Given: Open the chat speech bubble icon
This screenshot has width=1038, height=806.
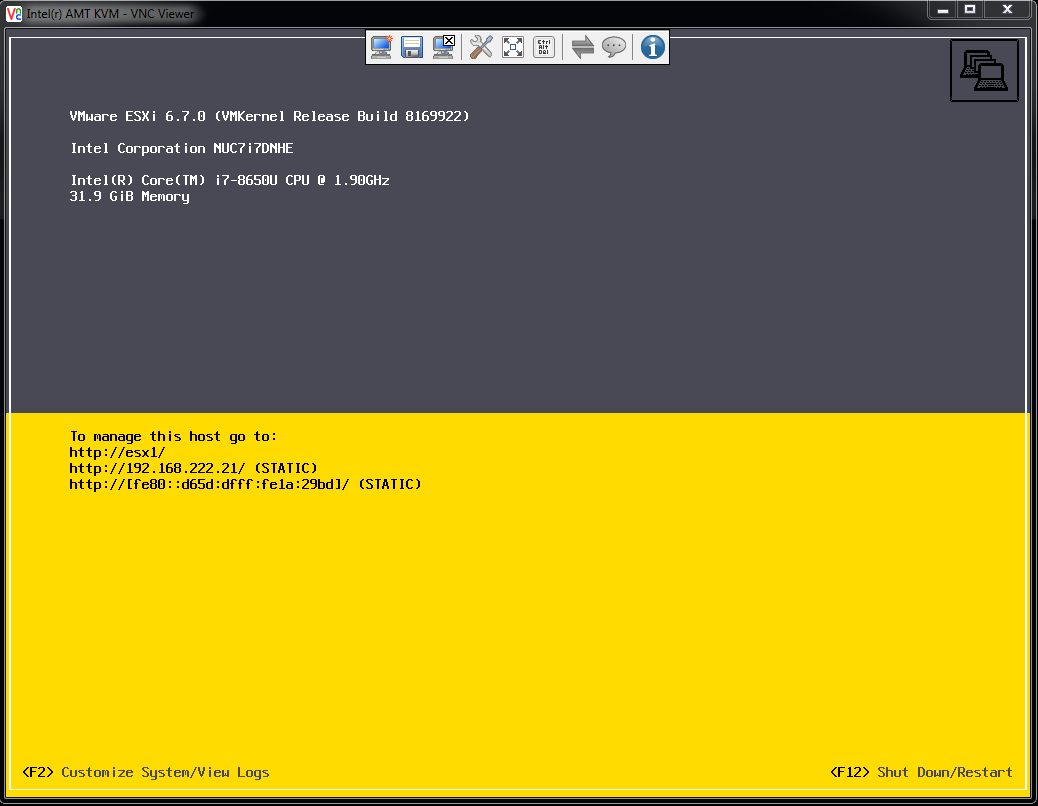Looking at the screenshot, I should [614, 47].
